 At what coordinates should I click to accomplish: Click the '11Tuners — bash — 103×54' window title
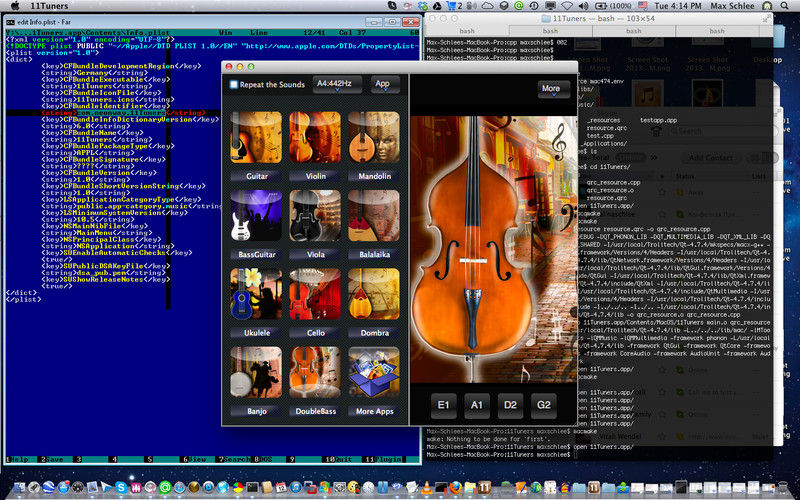point(604,18)
